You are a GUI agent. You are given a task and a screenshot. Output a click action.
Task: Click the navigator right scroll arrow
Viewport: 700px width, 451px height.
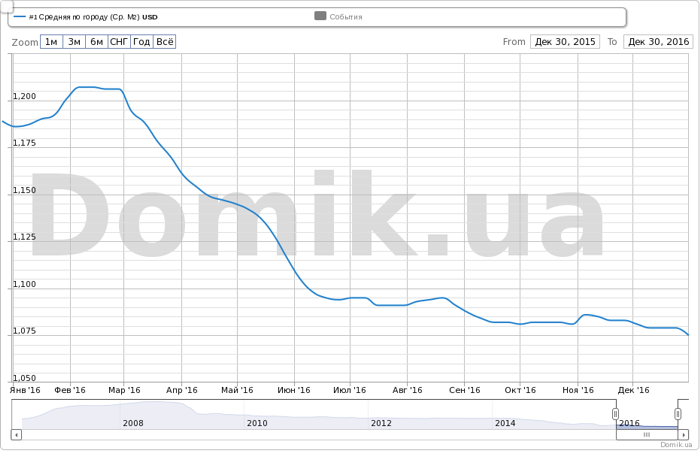683,434
